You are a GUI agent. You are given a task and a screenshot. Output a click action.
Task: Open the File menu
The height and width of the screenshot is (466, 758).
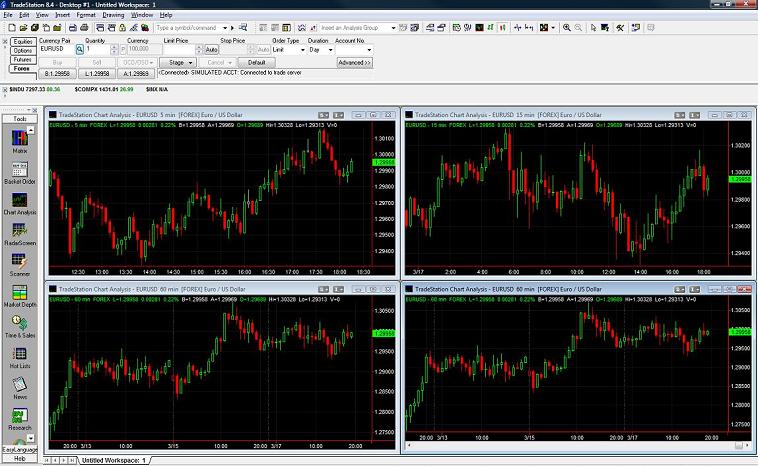coord(8,15)
